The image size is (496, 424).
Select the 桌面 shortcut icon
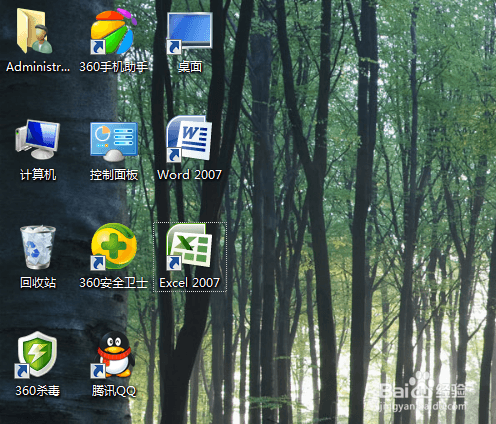189,33
